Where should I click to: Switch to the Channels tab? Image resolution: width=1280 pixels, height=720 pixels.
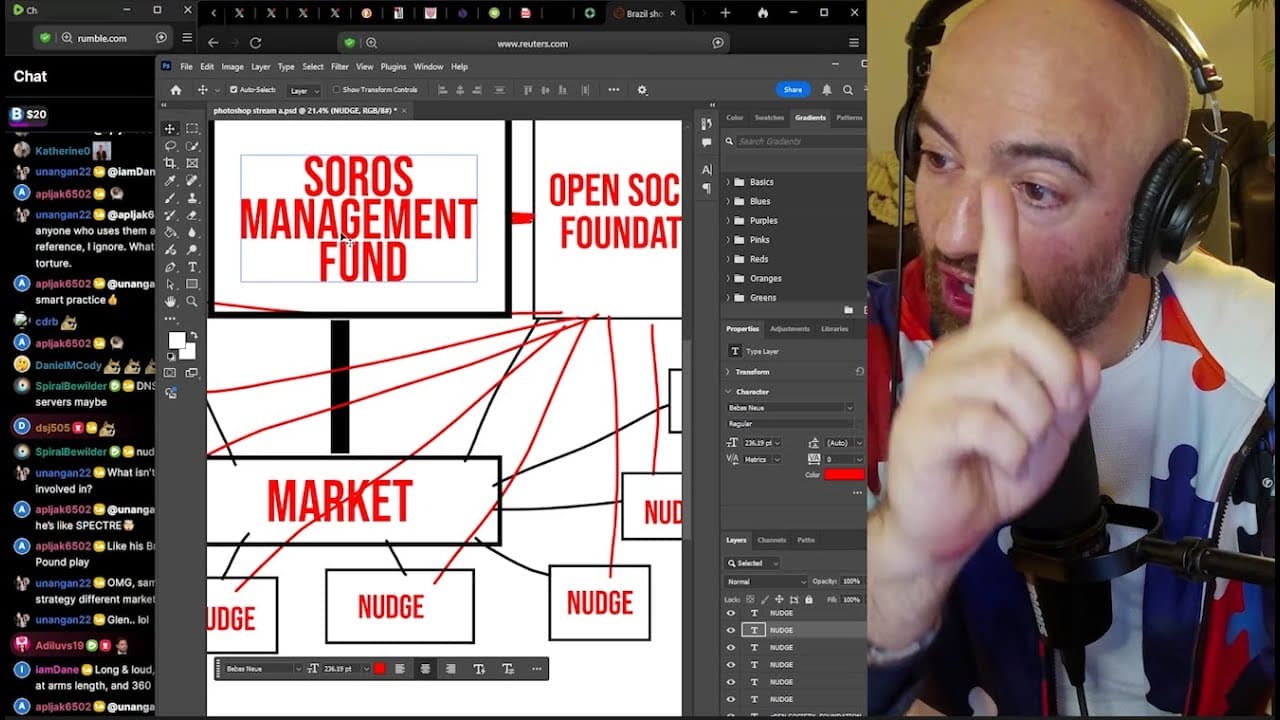click(x=771, y=540)
